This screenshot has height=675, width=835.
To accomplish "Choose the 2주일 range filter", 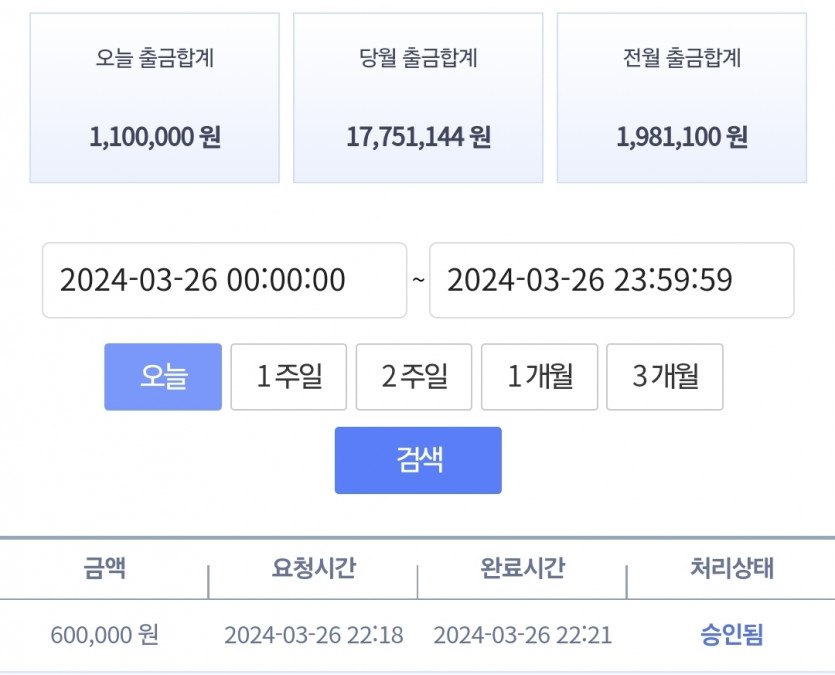I will 414,377.
